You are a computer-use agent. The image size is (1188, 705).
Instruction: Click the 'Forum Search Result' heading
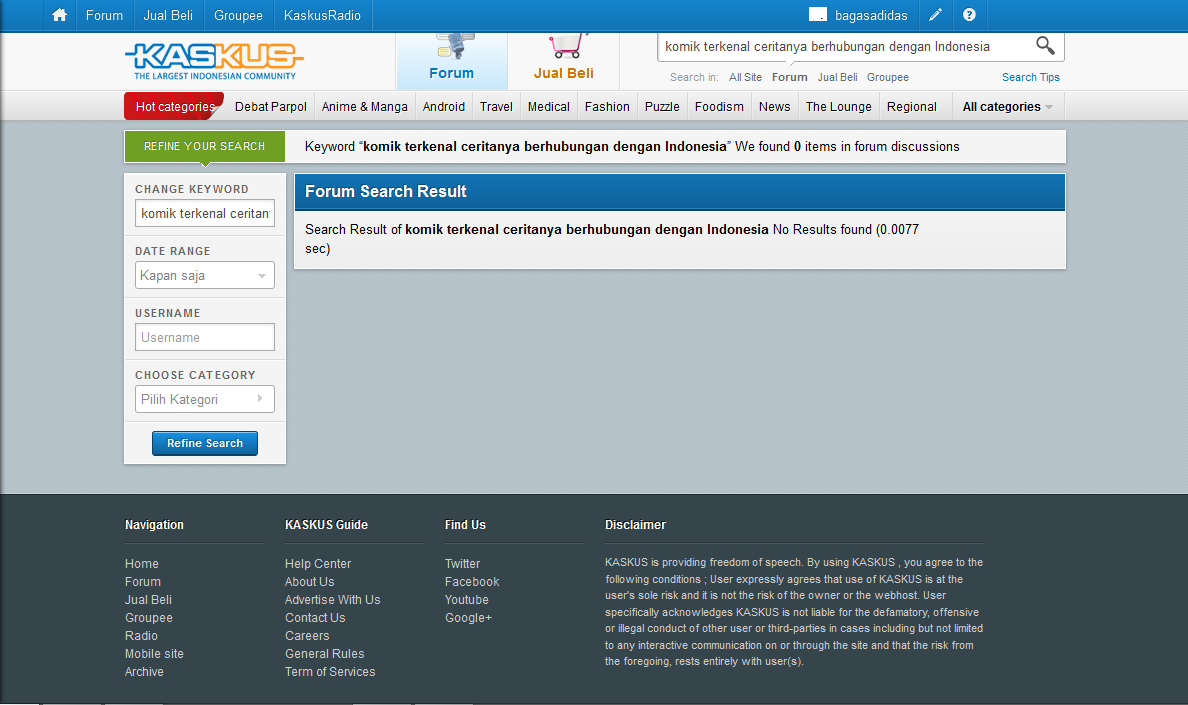[x=386, y=192]
